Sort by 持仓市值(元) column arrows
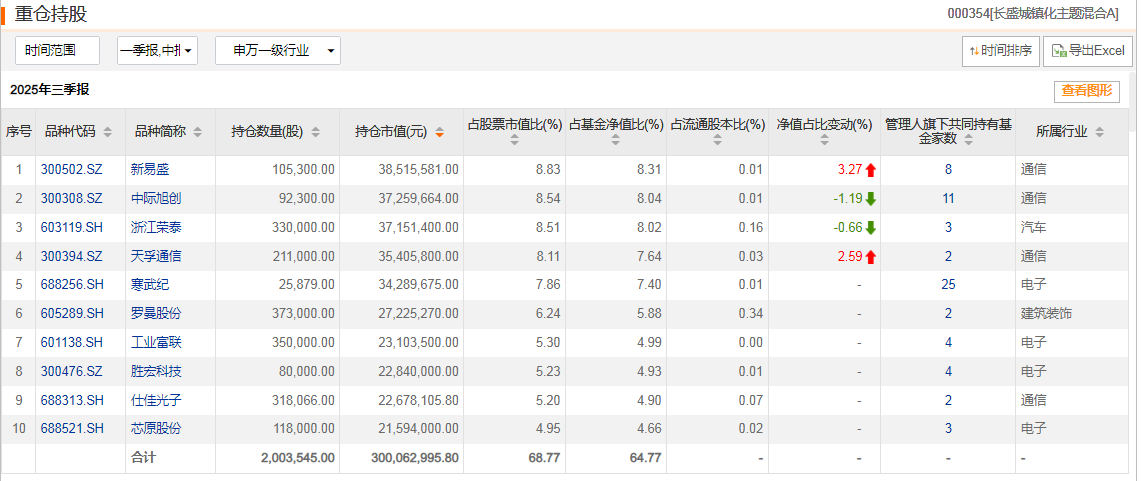The width and height of the screenshot is (1143, 481). click(440, 133)
